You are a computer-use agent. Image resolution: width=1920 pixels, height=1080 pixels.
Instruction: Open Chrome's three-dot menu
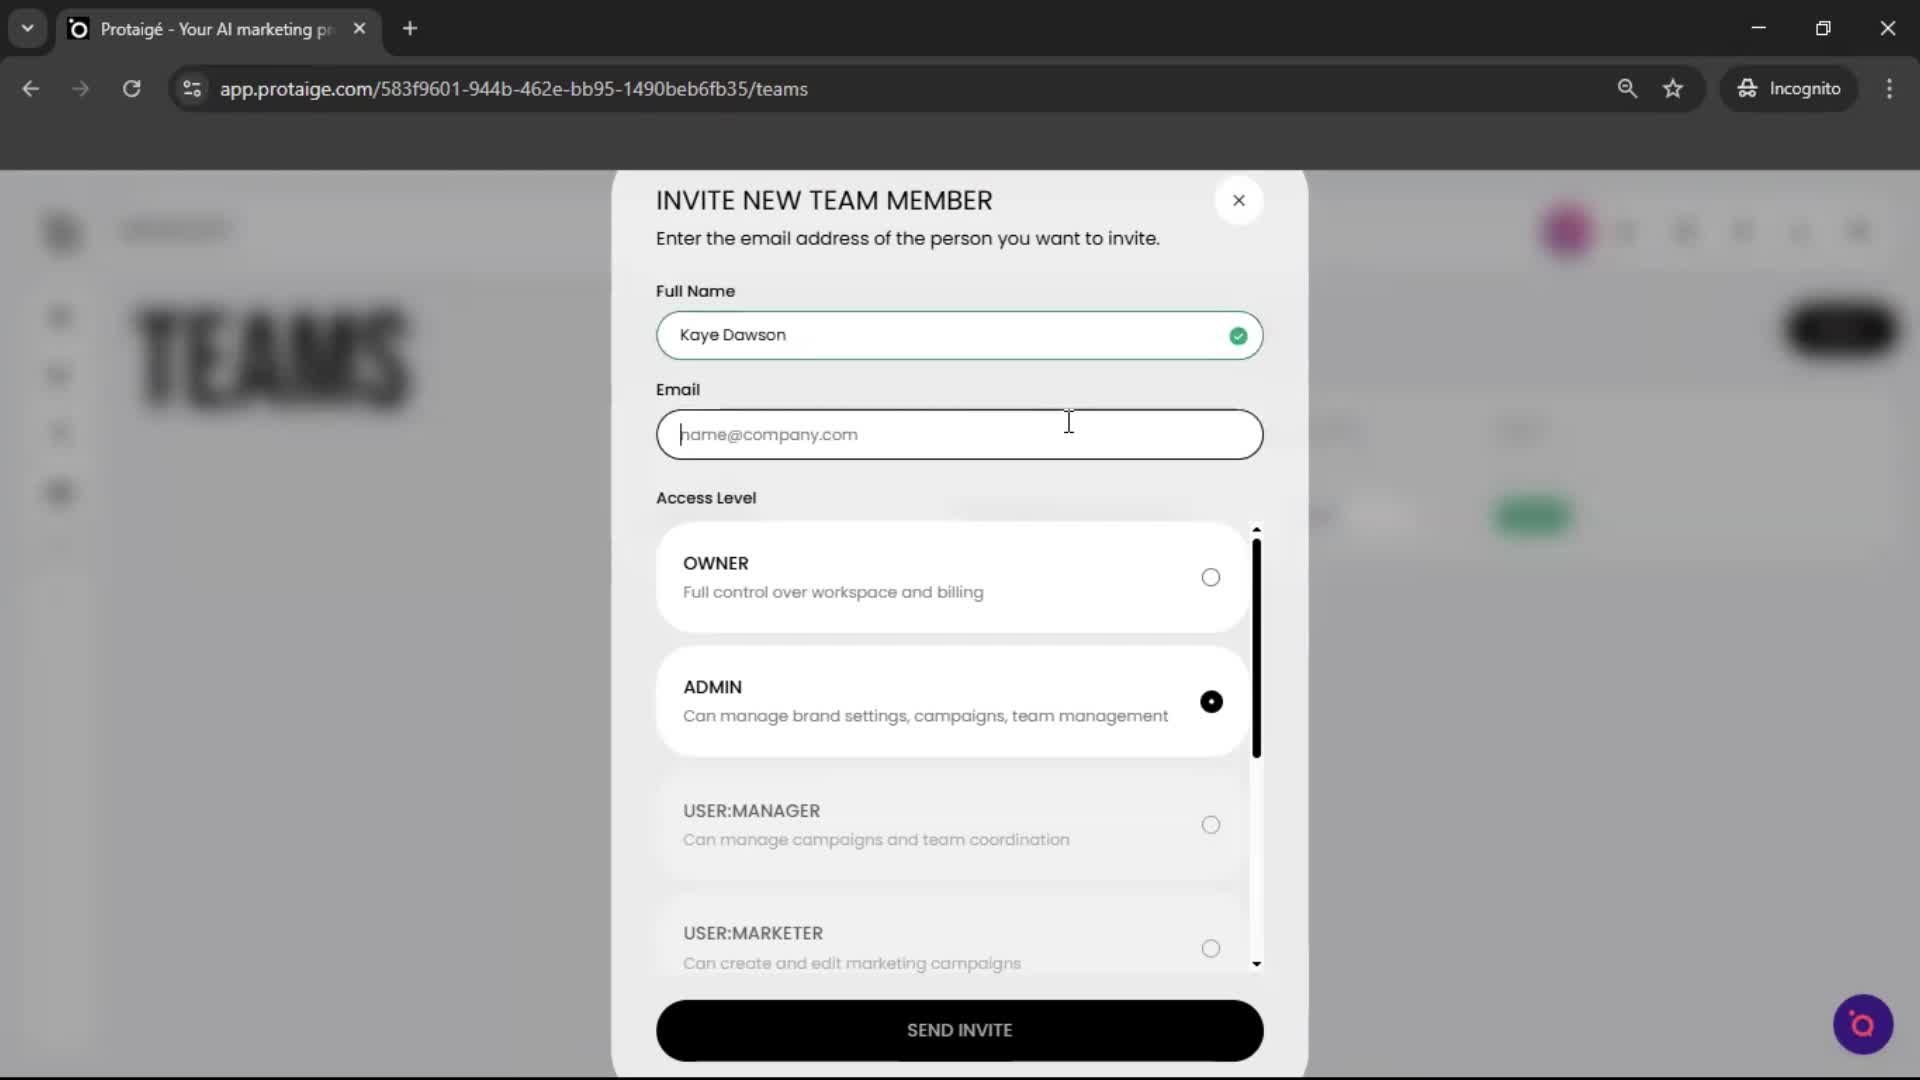tap(1890, 88)
